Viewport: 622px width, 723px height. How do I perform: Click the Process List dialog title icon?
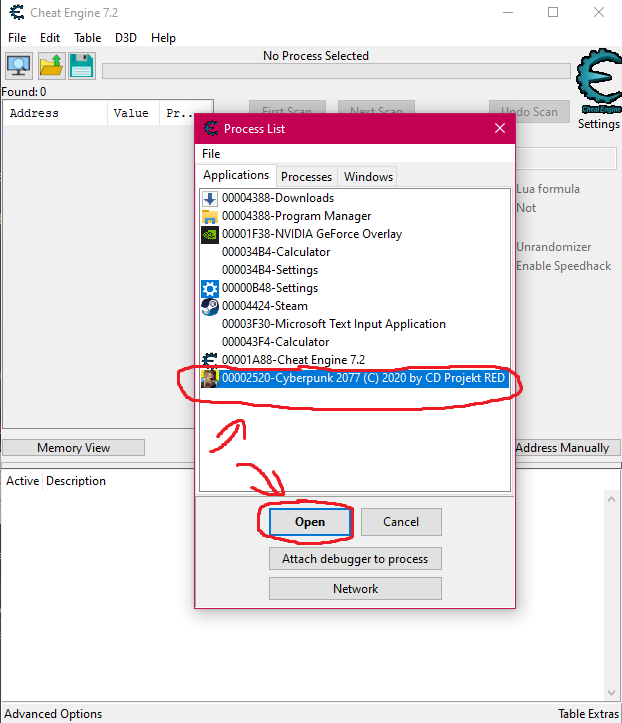[211, 128]
